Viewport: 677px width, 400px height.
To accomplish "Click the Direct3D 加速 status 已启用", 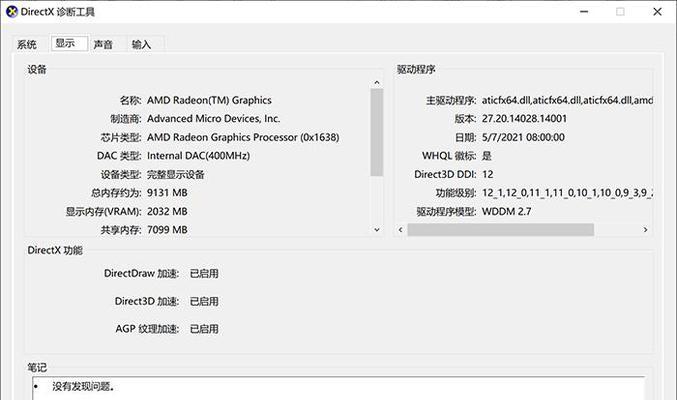I will tap(204, 301).
